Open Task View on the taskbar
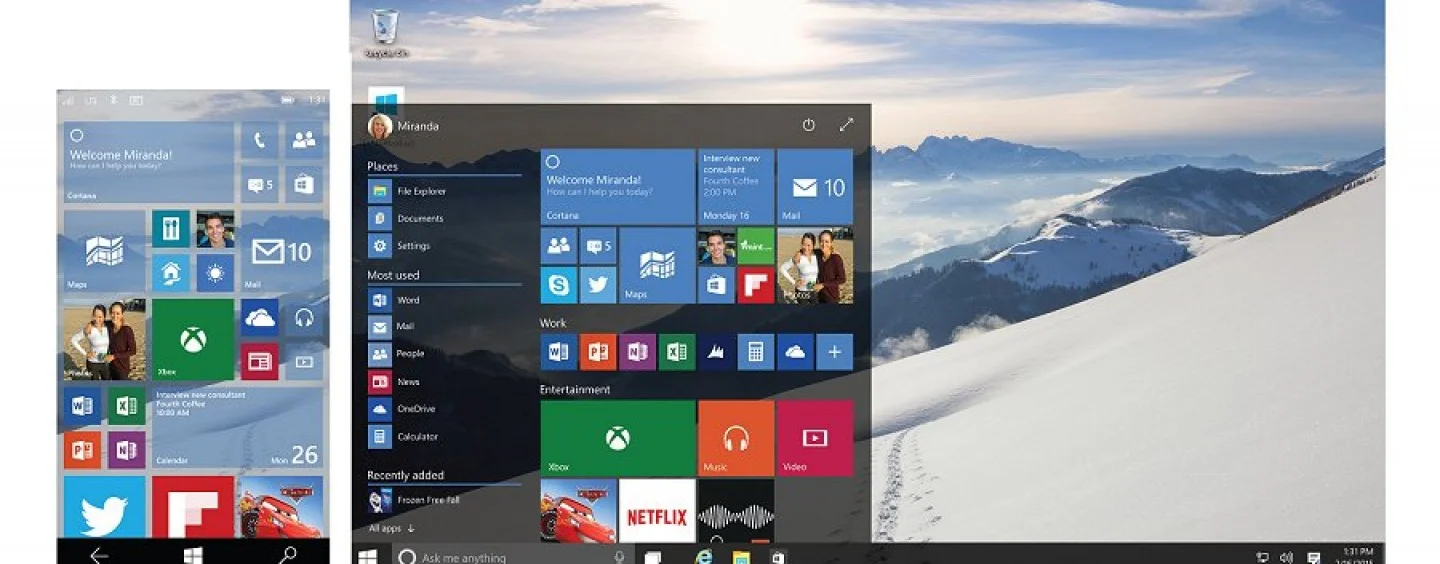The height and width of the screenshot is (564, 1440). coord(652,557)
